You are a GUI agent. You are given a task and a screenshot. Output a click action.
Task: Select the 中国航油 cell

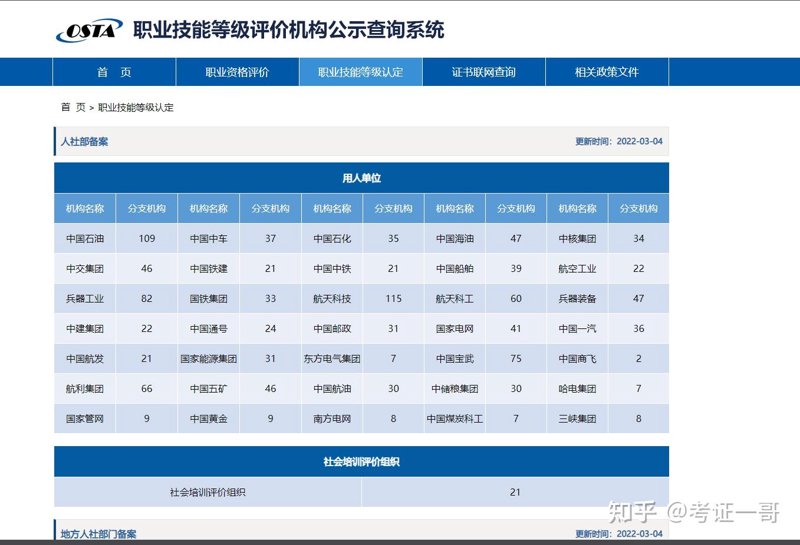(332, 389)
